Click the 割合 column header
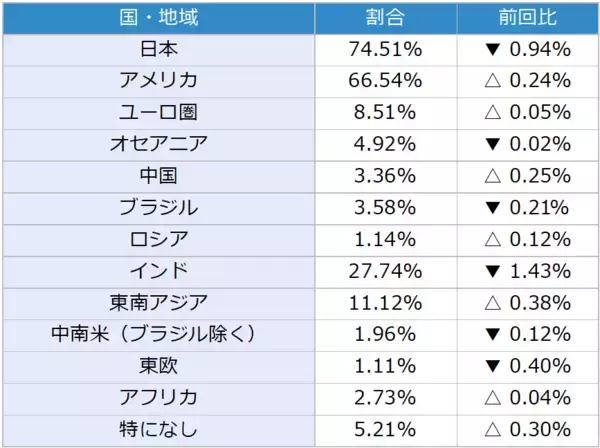The image size is (600, 448). (384, 18)
